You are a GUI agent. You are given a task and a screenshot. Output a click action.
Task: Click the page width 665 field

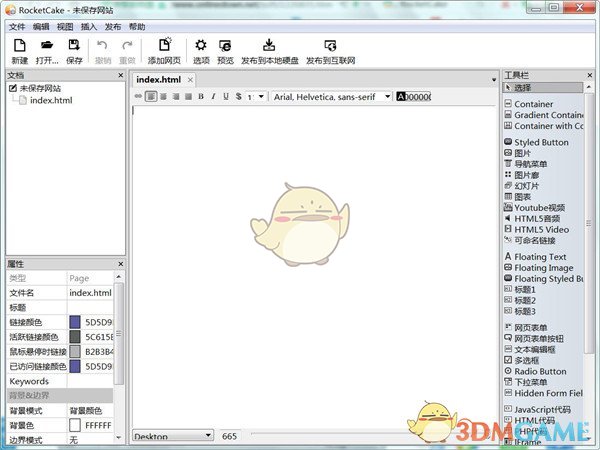pyautogui.click(x=229, y=436)
